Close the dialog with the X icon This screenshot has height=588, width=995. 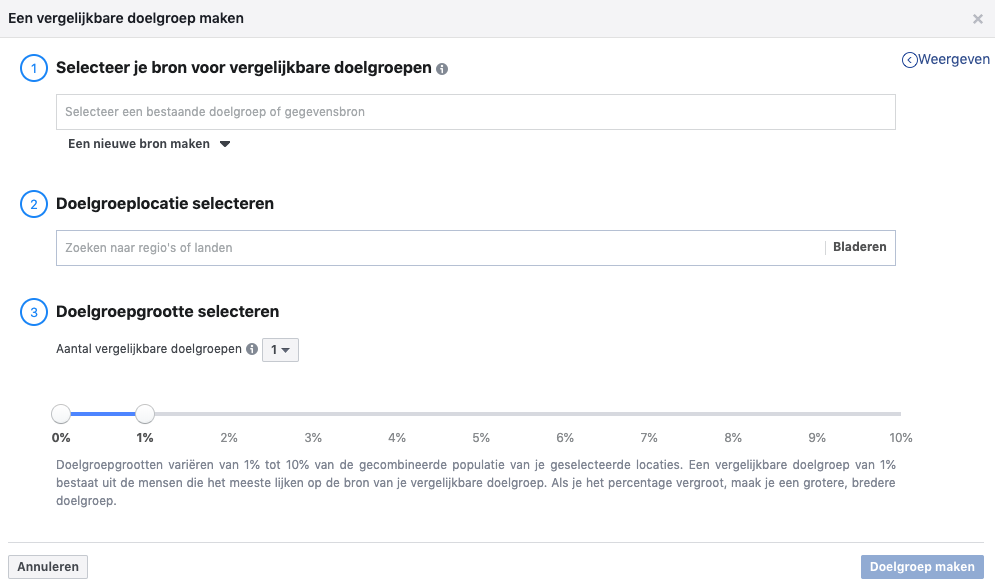(x=977, y=19)
